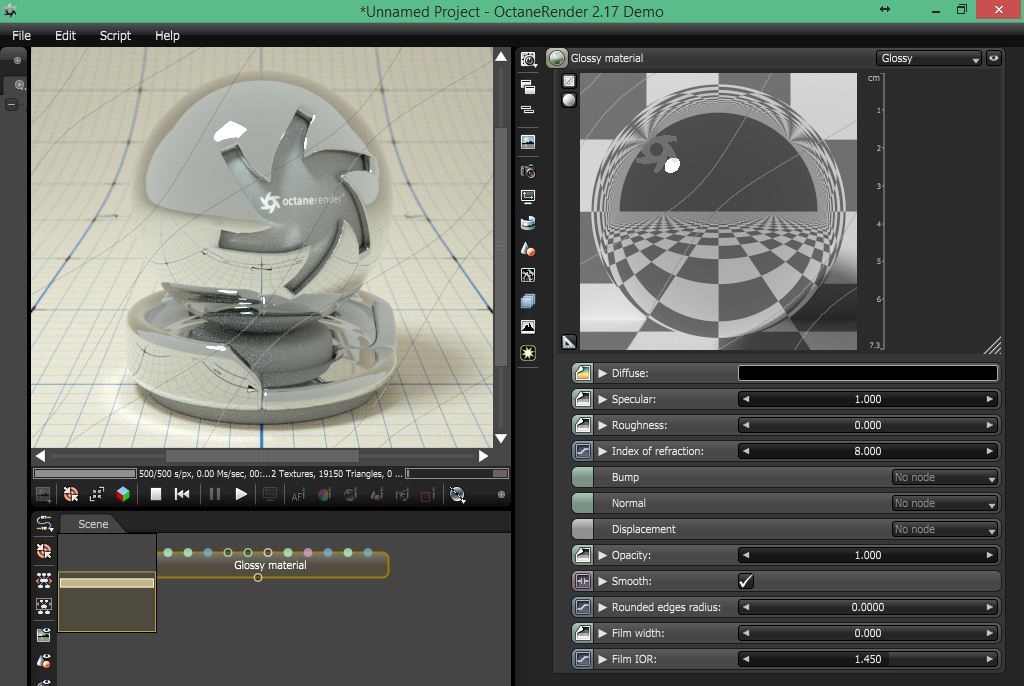Viewport: 1024px width, 686px height.
Task: Open render layers with the blue stacked icon
Action: pos(528,301)
